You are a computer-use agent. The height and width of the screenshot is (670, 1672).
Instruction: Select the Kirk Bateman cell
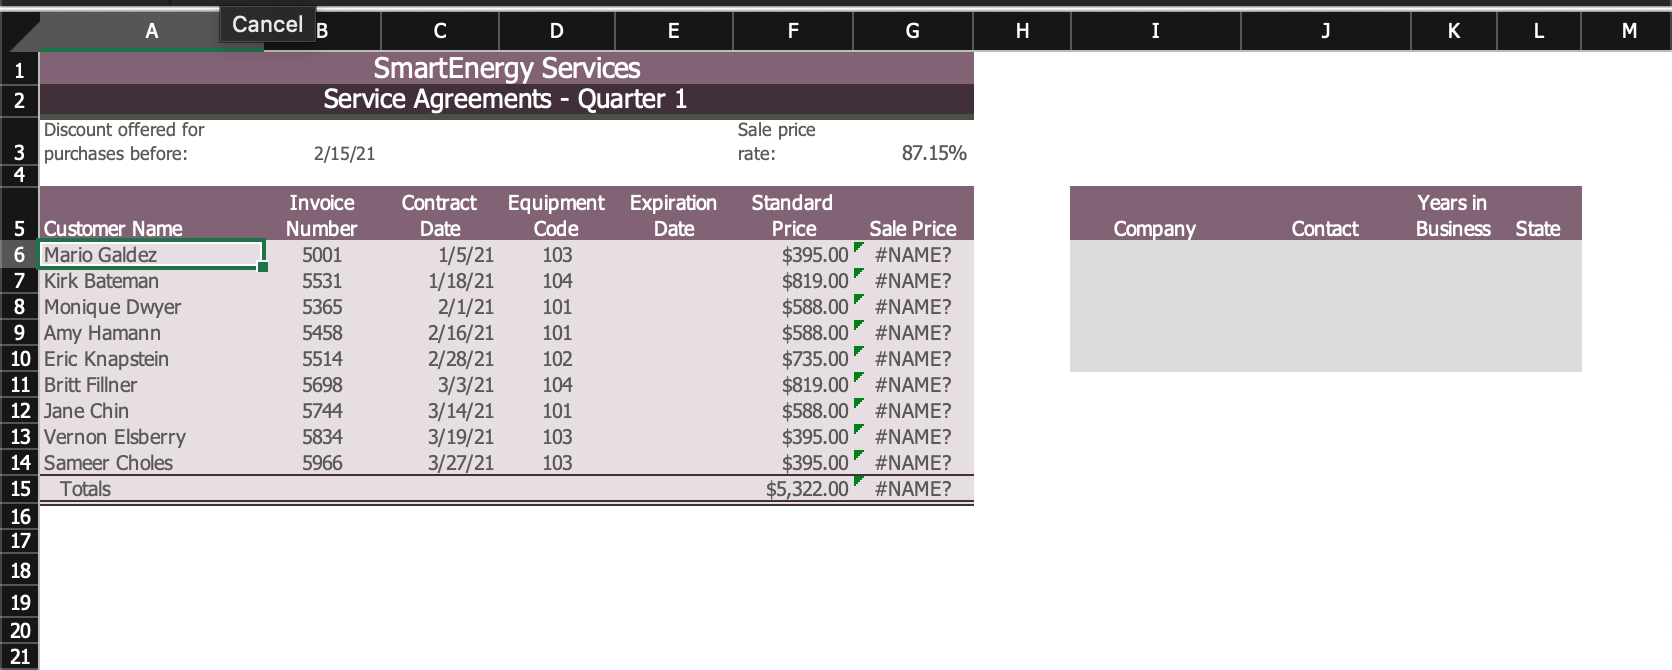click(x=152, y=281)
